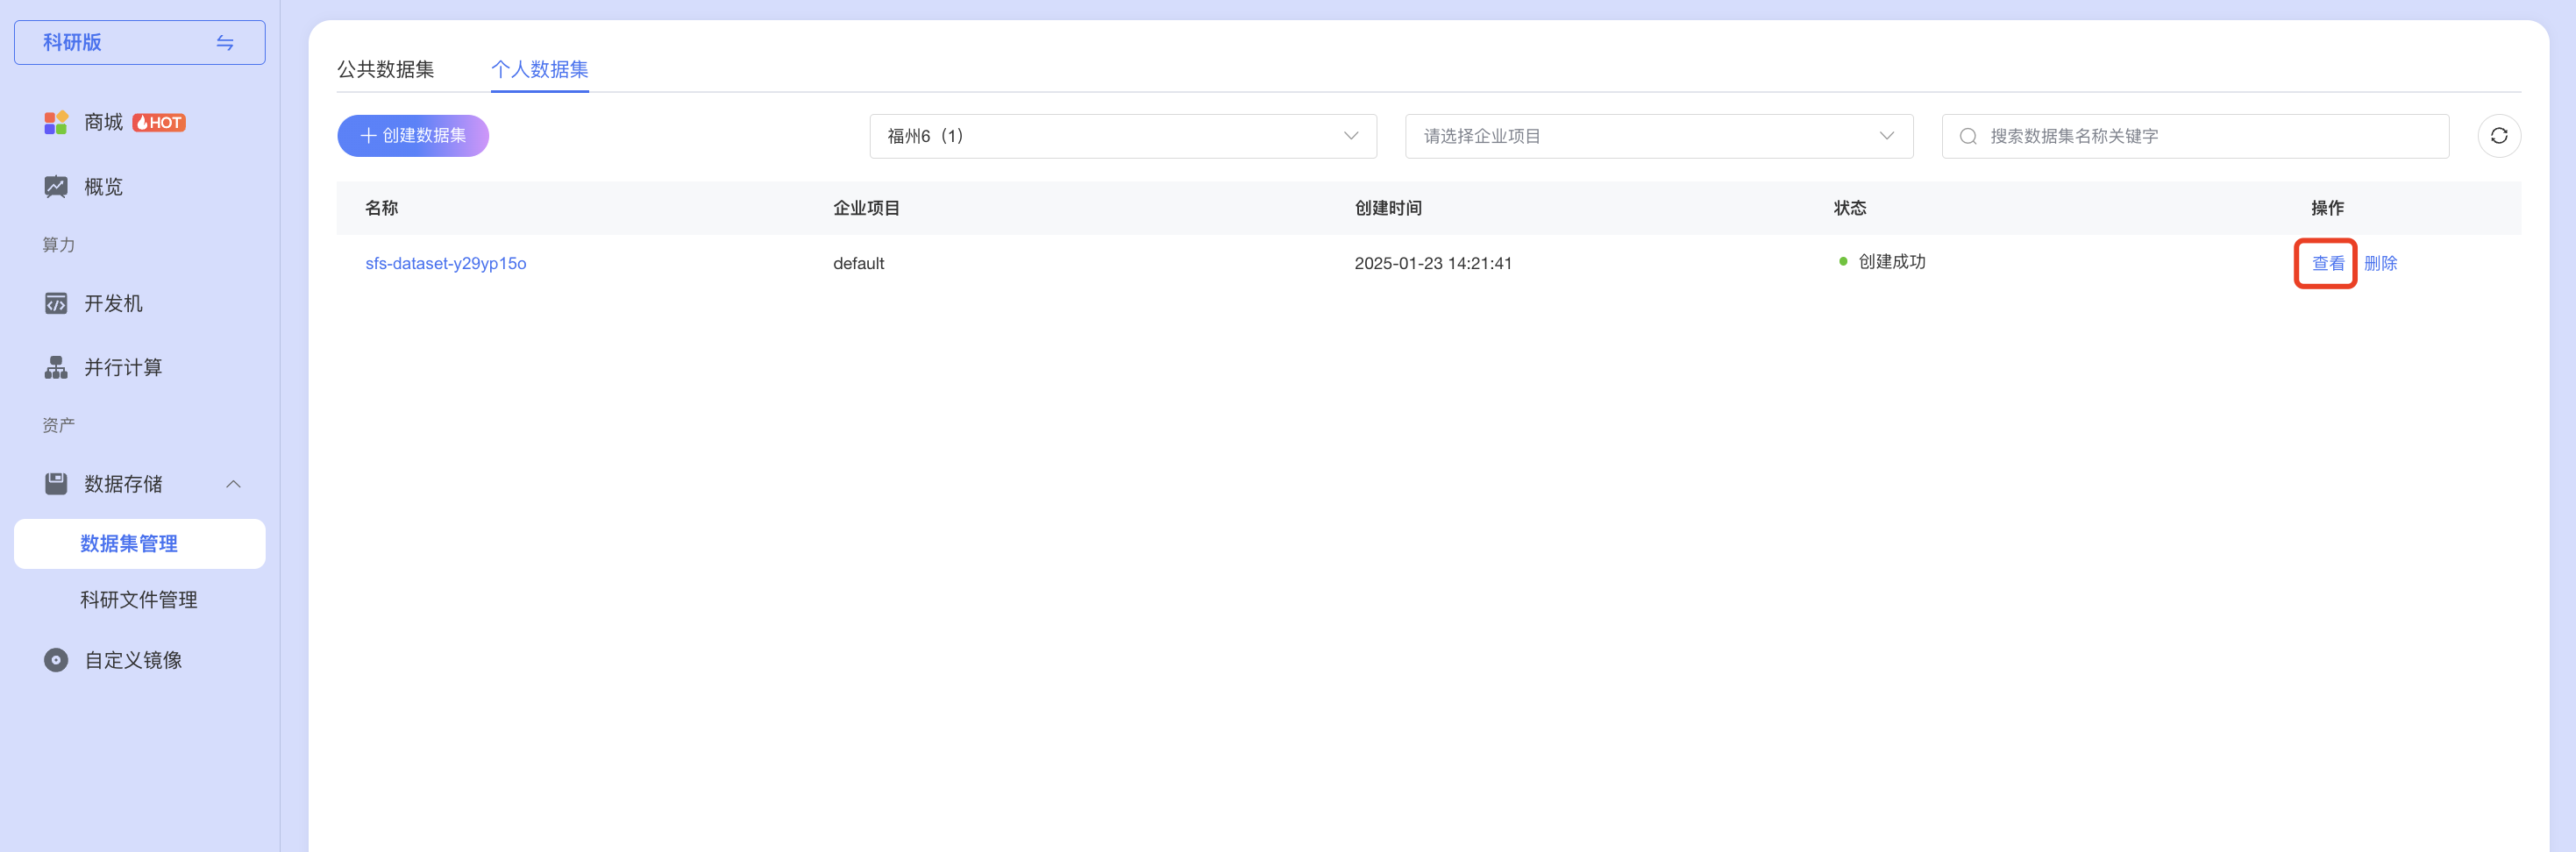This screenshot has height=852, width=2576.
Task: Click the 企业项目 column header
Action: coord(866,208)
